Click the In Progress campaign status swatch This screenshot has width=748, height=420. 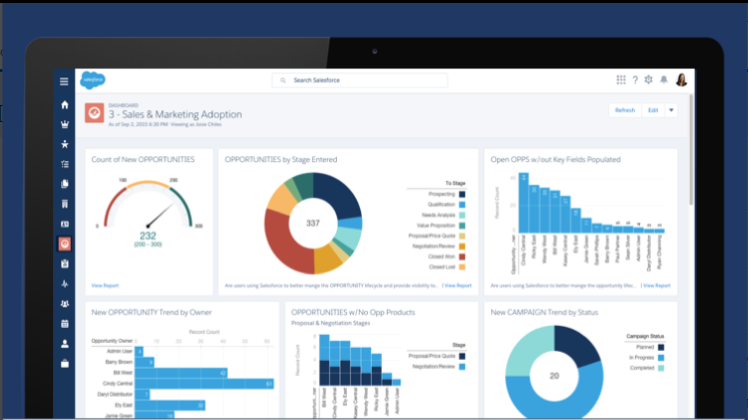[x=661, y=357]
